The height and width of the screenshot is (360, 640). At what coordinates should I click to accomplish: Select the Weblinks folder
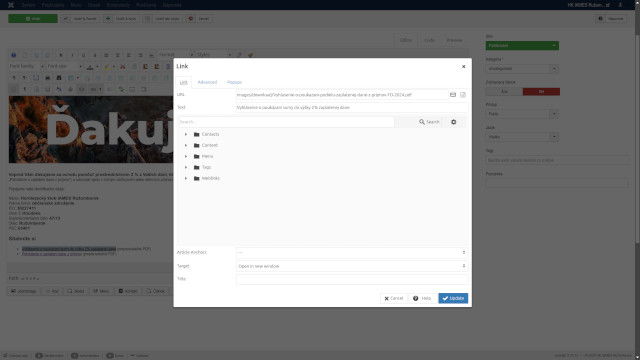[207, 178]
